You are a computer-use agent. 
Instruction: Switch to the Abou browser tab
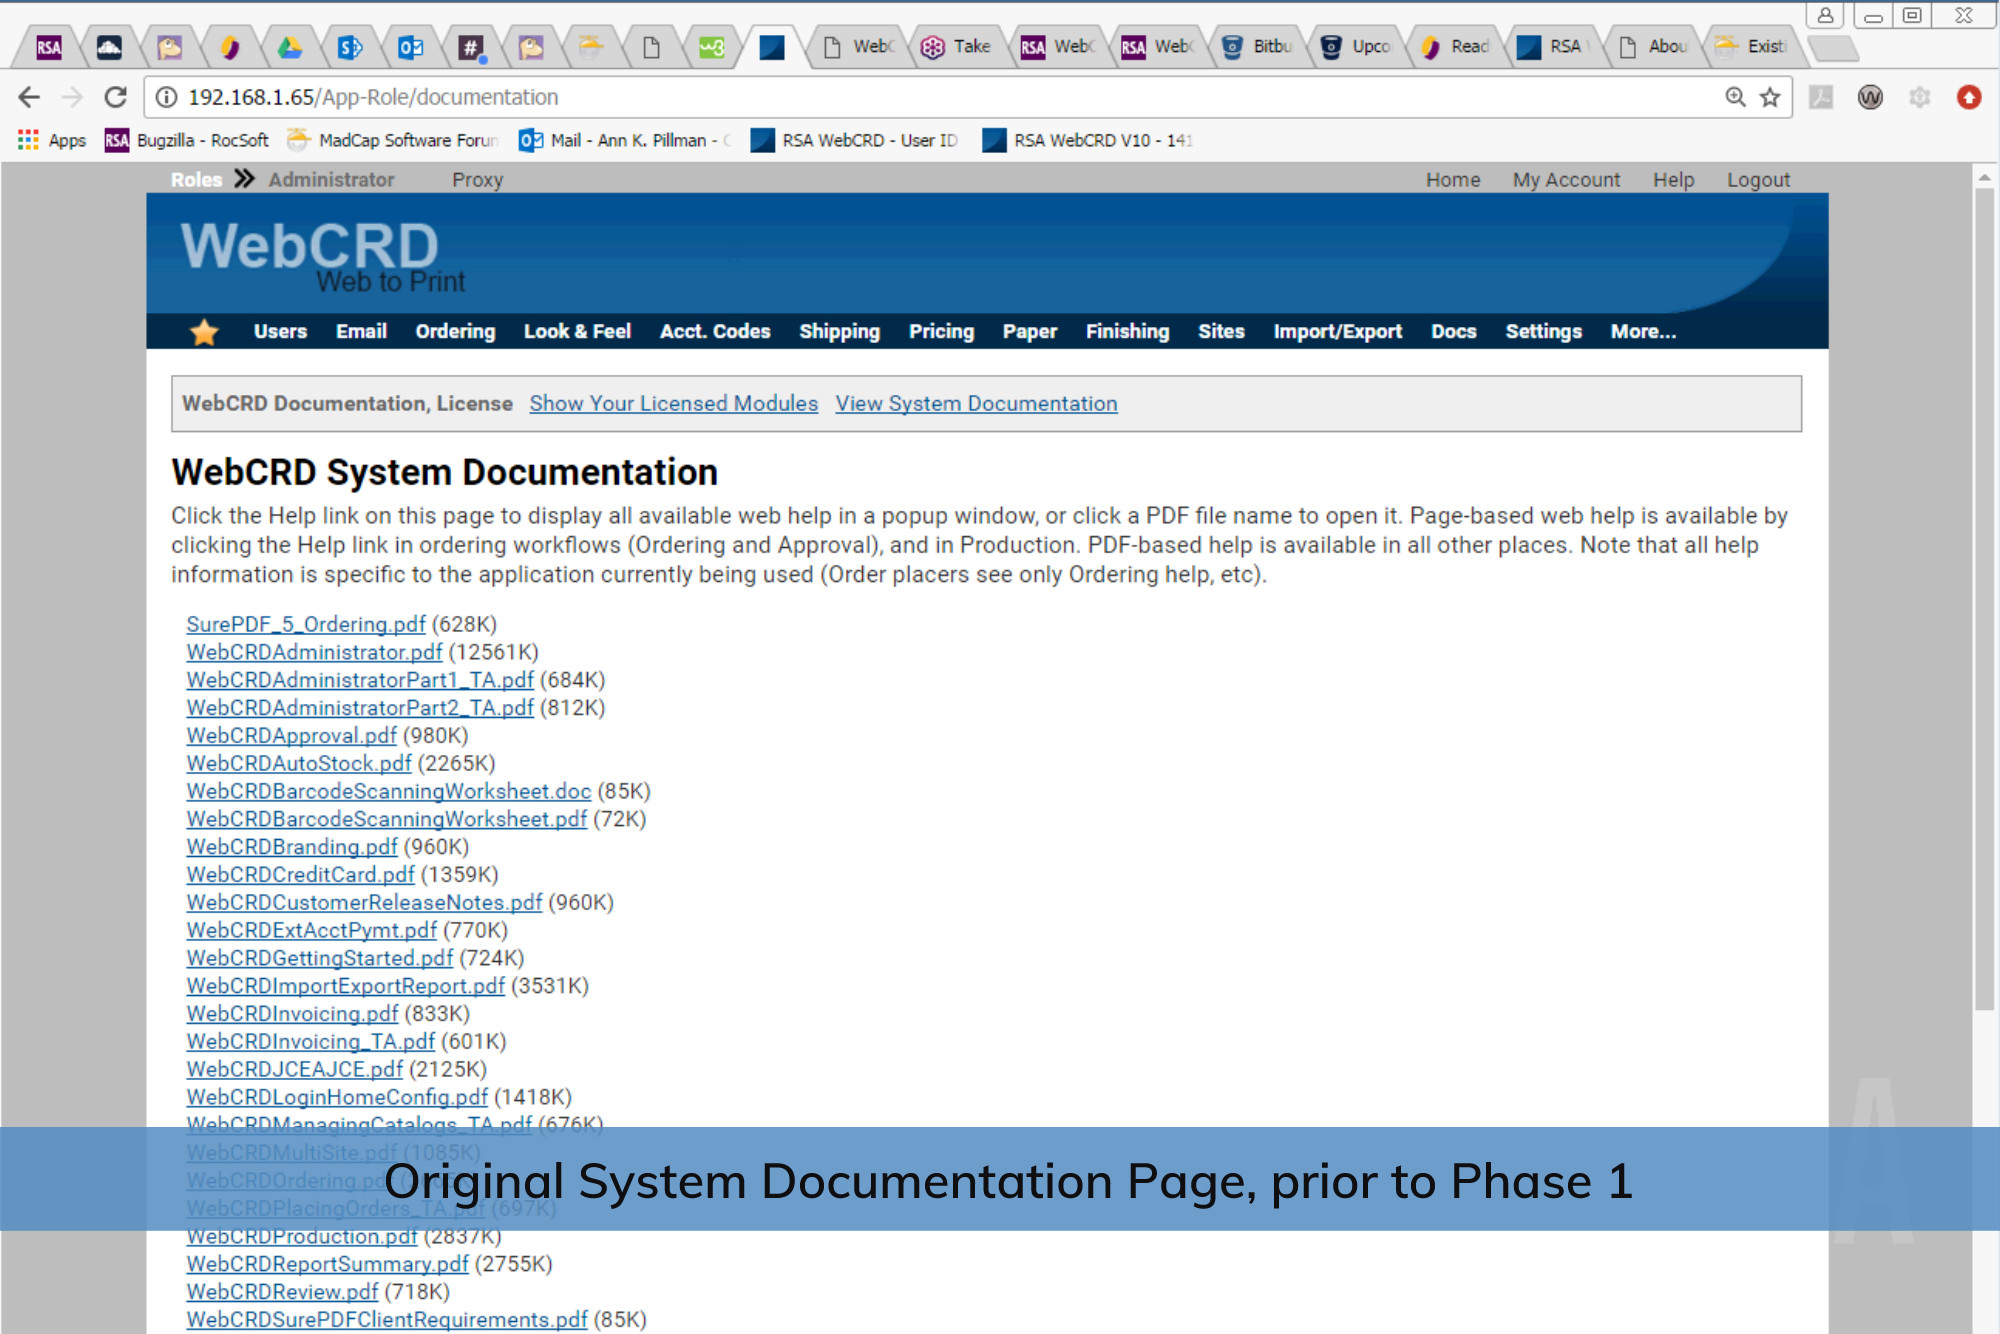[x=1655, y=47]
